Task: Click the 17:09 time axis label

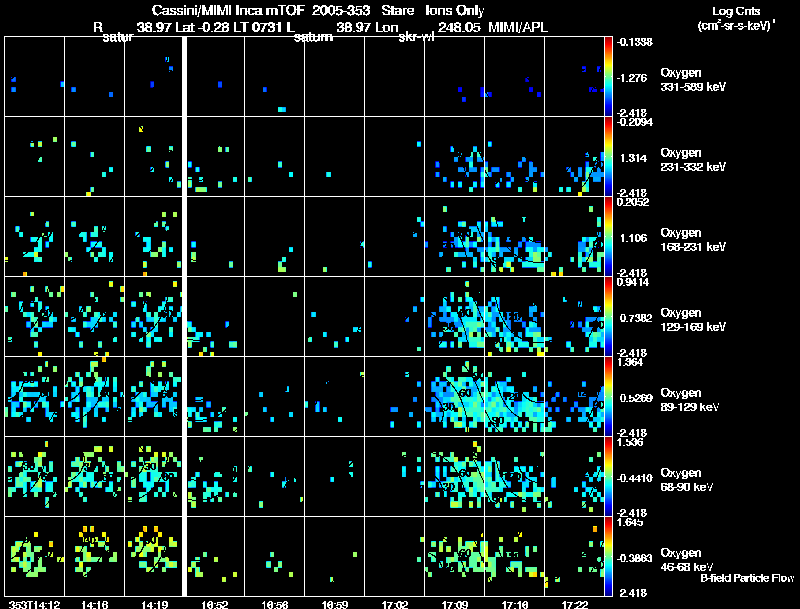Action: pos(455,604)
